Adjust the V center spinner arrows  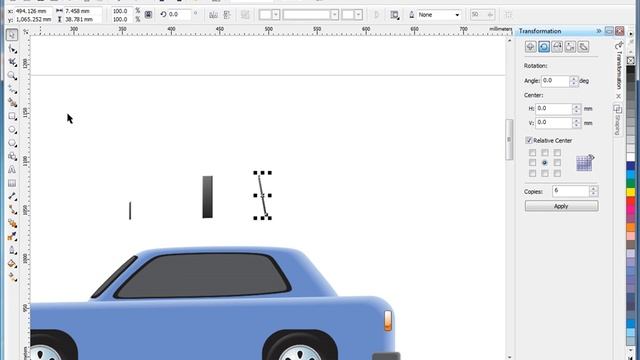[x=576, y=123]
